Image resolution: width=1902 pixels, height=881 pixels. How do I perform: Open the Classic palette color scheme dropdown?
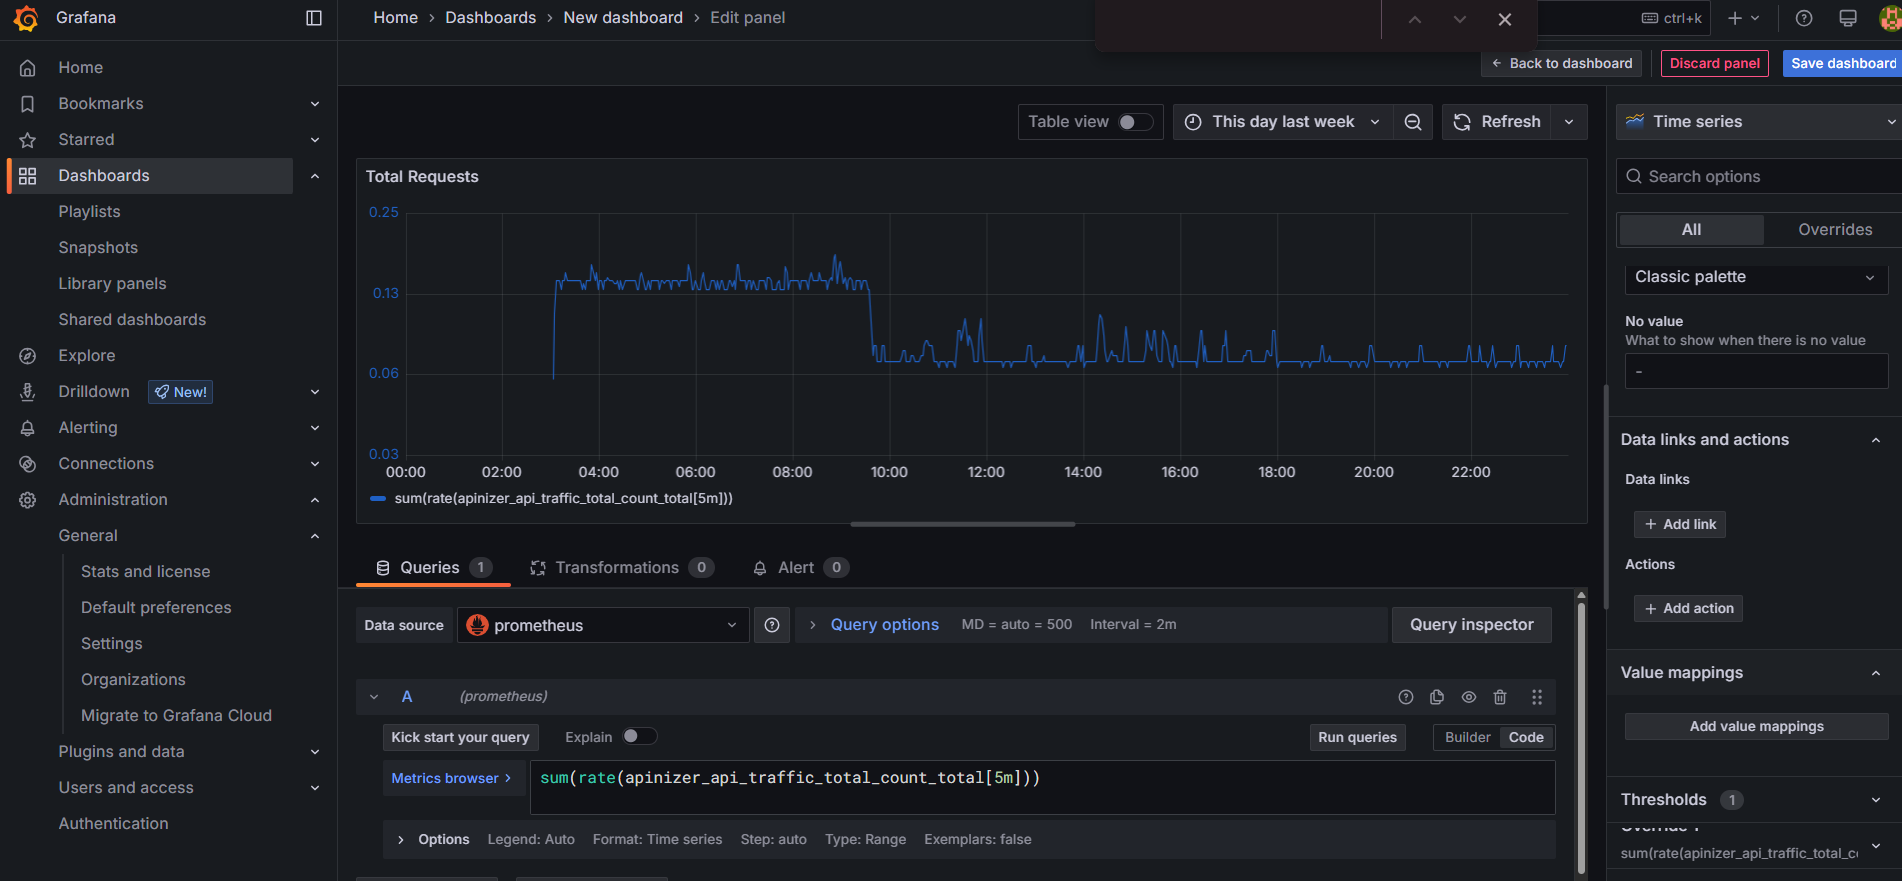1756,277
